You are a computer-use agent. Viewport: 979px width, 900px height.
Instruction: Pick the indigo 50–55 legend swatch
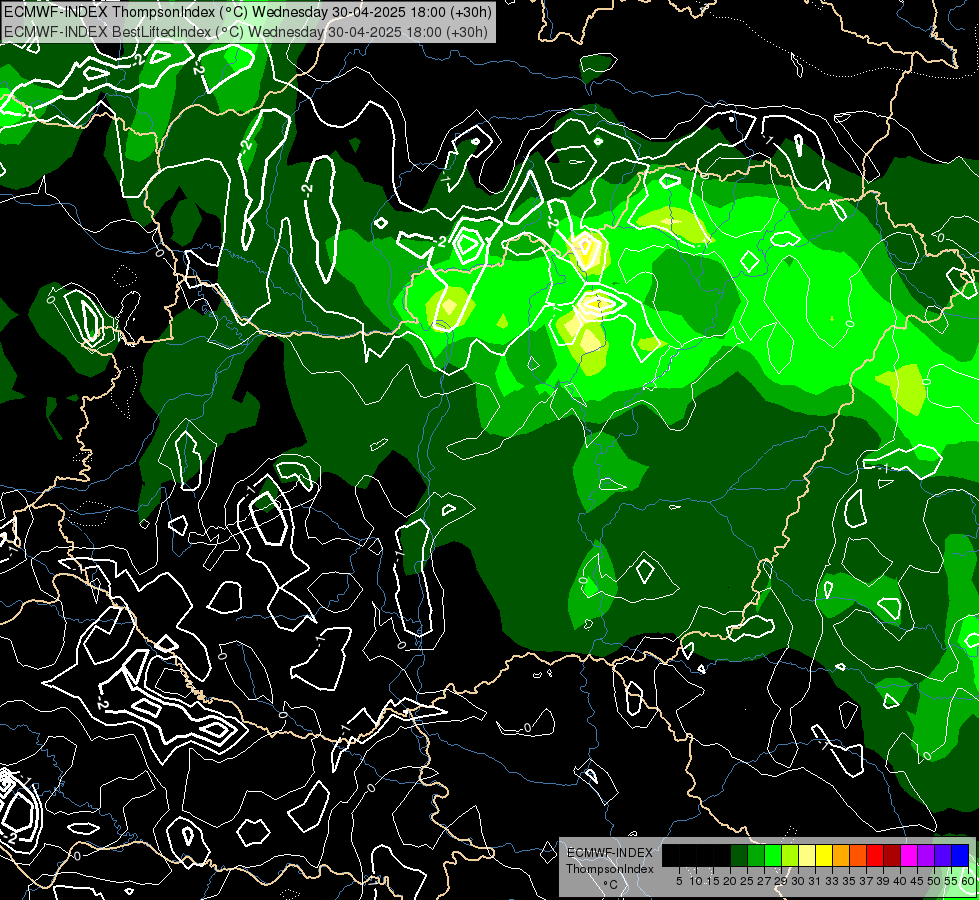pos(943,855)
